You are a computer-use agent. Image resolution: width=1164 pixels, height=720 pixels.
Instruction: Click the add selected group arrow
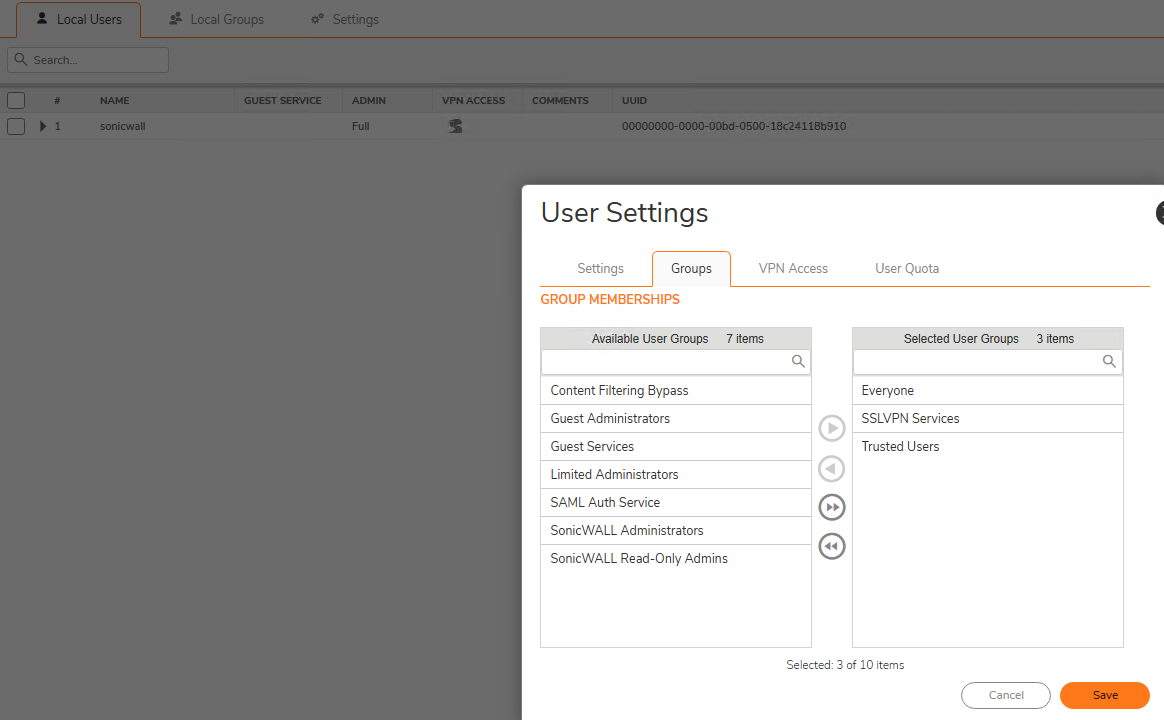coord(832,429)
